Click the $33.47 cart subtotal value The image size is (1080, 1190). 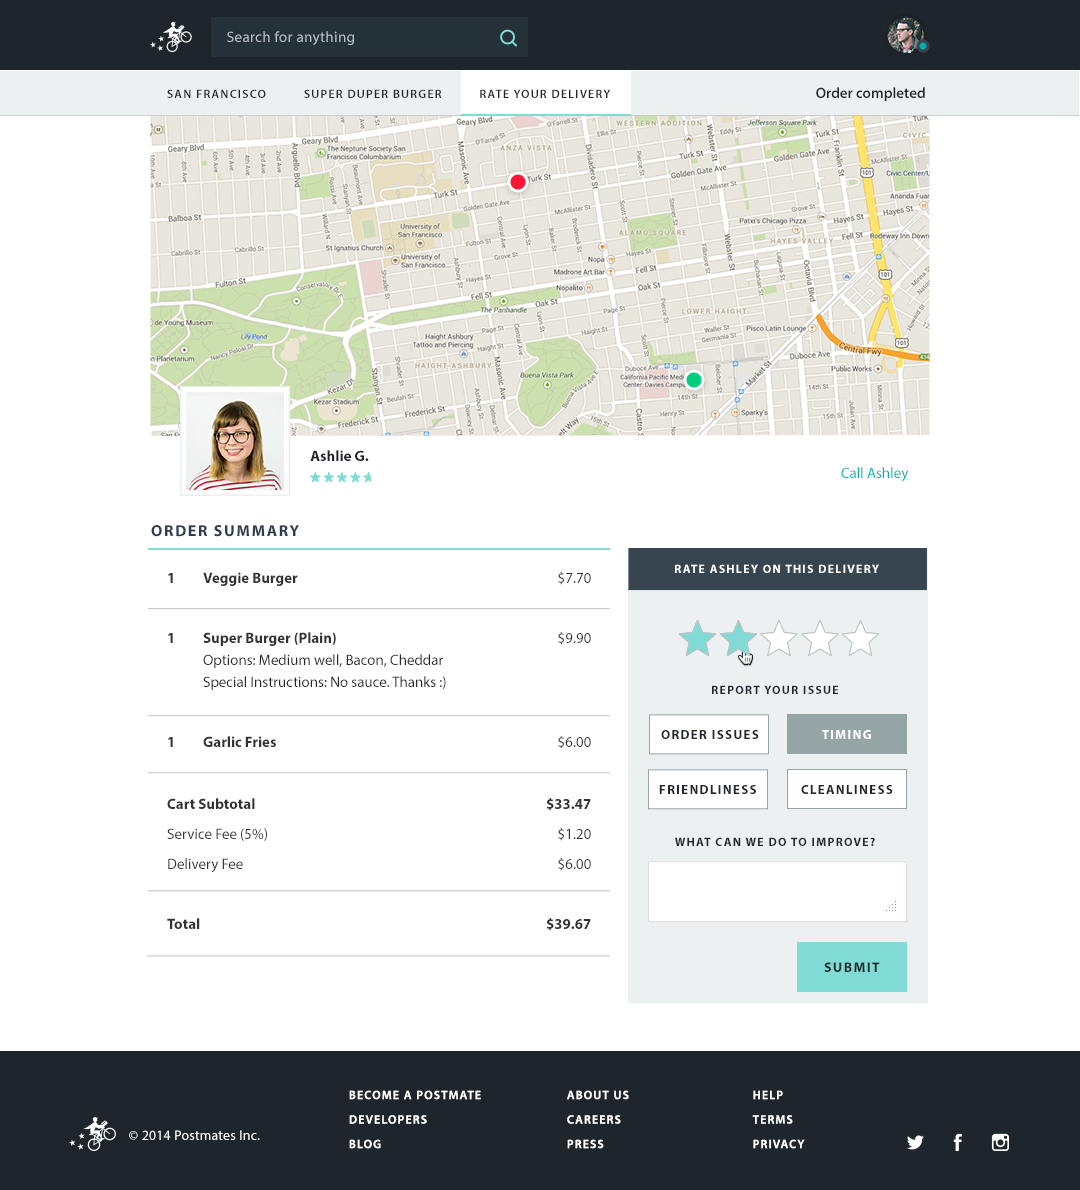click(568, 804)
